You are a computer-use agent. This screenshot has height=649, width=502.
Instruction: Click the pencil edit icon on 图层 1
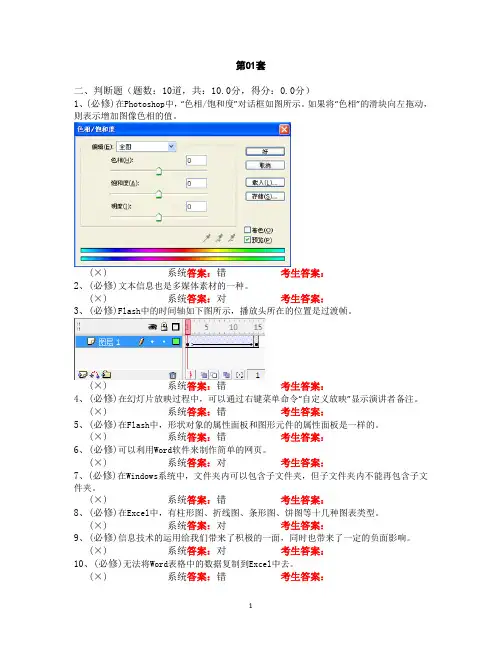[142, 341]
